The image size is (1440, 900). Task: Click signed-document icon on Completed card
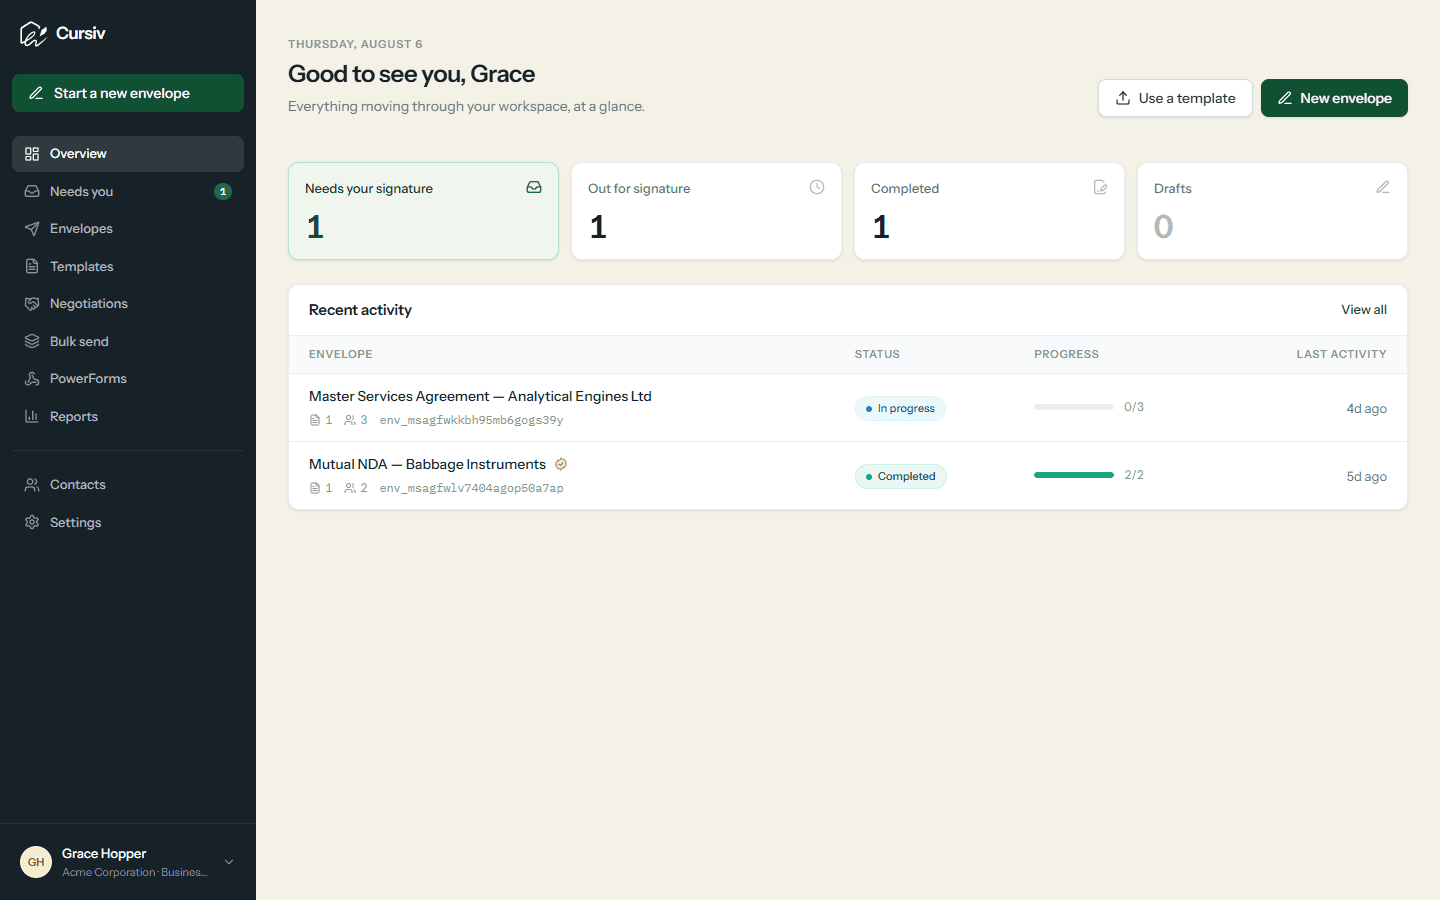pos(1100,187)
